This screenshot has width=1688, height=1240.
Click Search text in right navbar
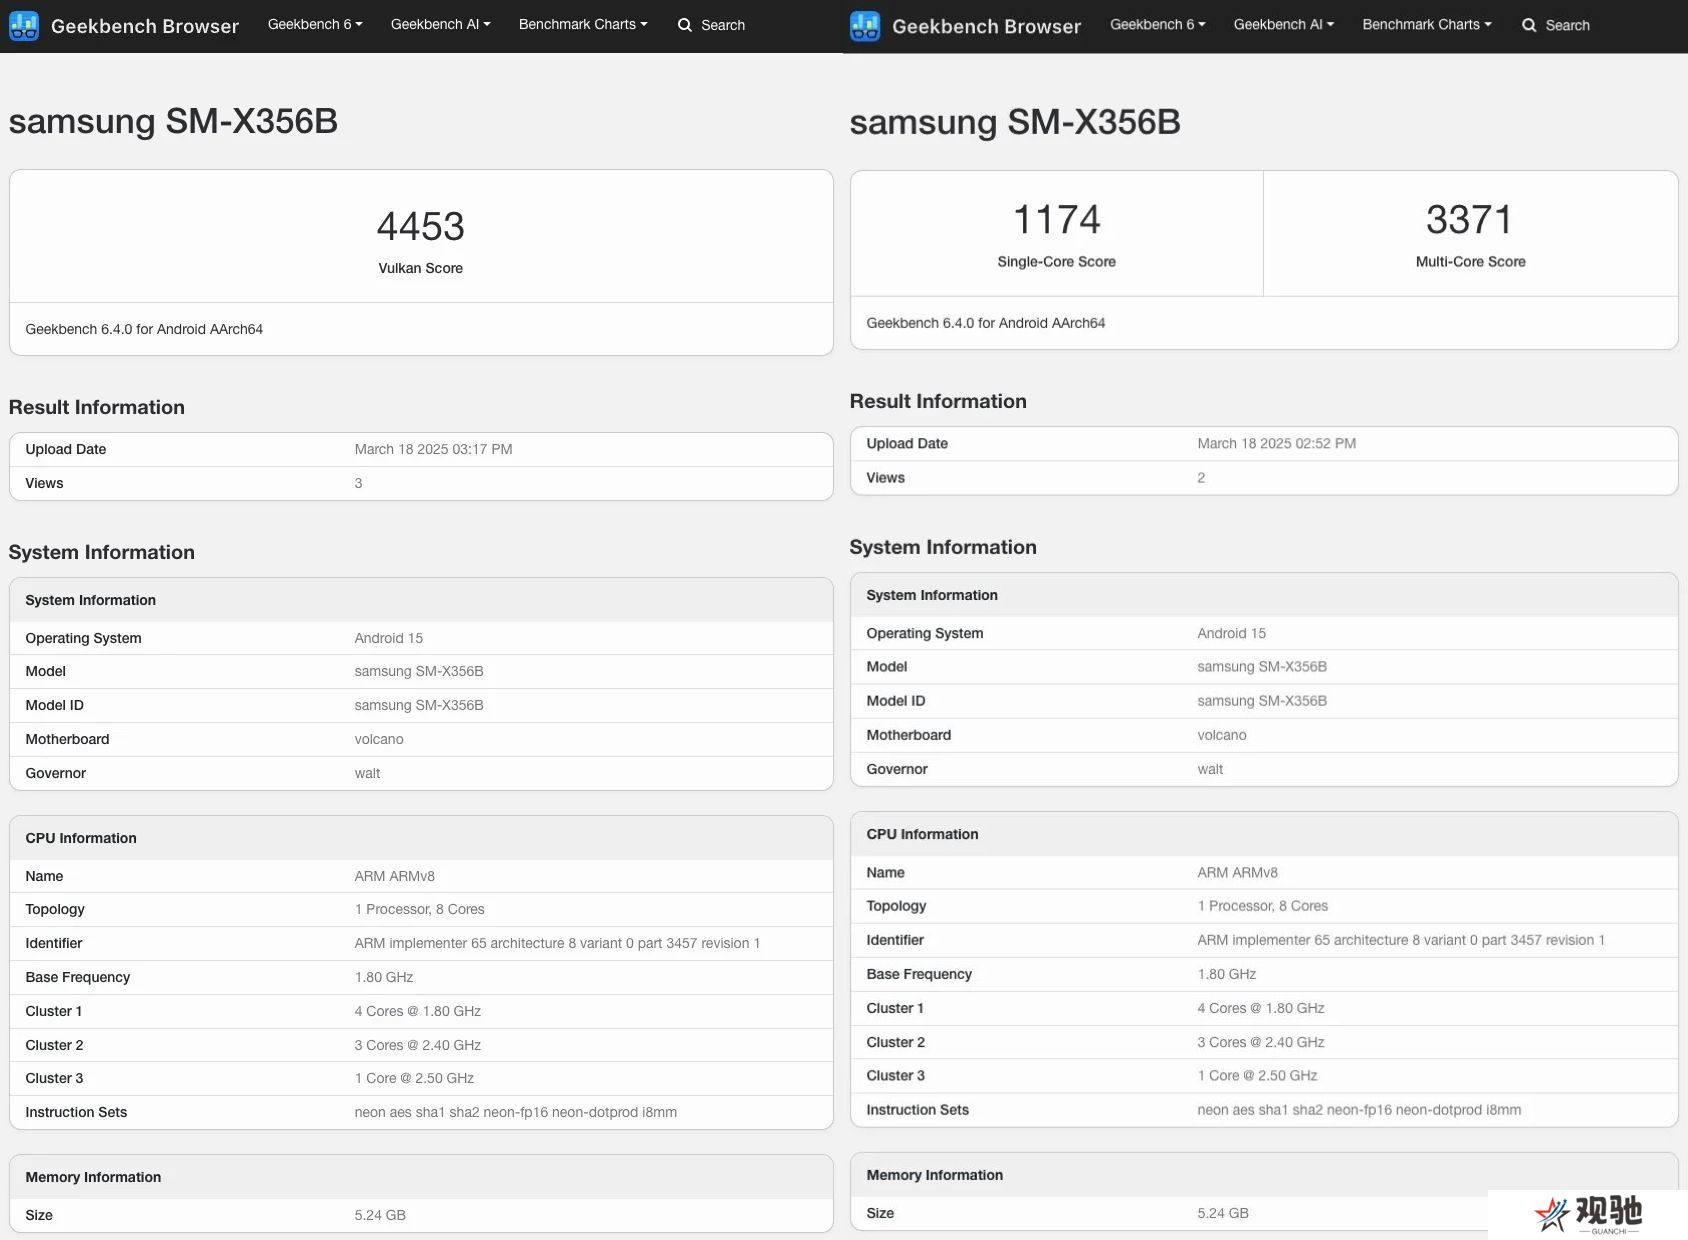(x=1567, y=25)
